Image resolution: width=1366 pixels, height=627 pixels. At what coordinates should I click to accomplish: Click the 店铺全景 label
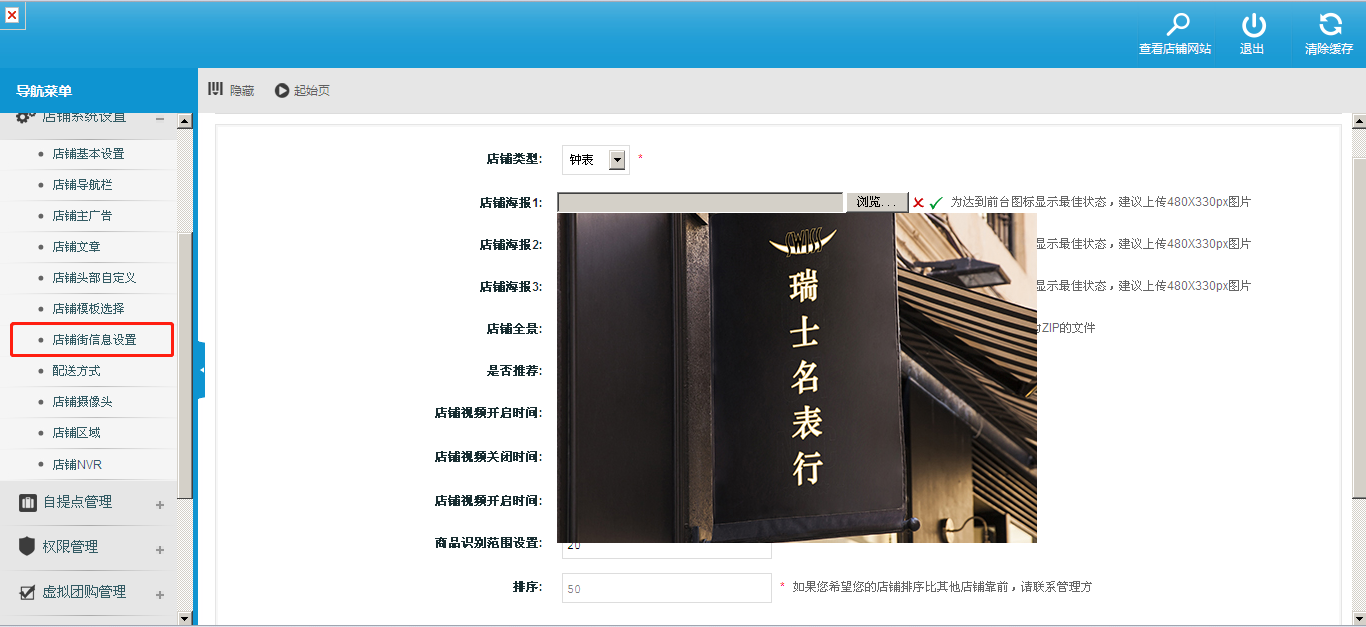click(x=514, y=329)
